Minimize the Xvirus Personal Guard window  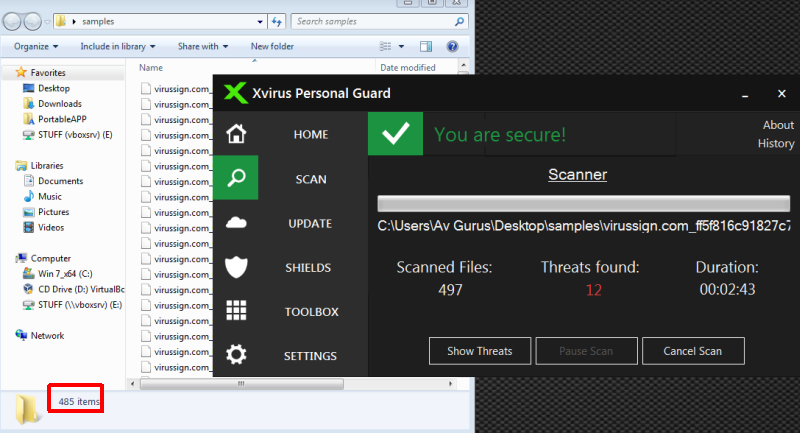pos(745,94)
